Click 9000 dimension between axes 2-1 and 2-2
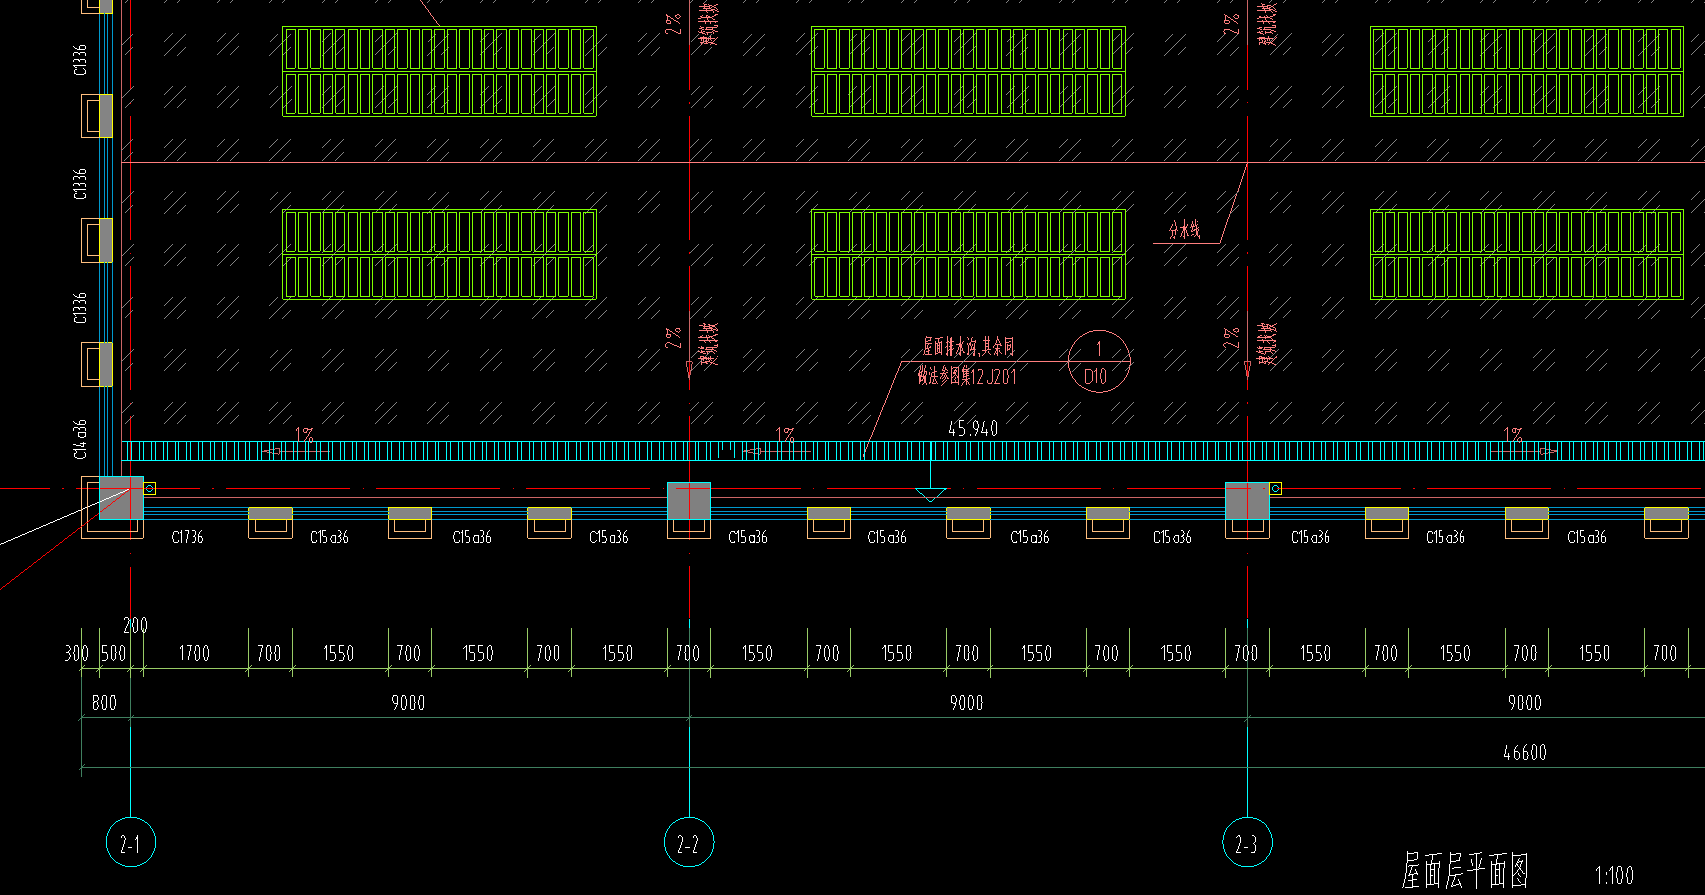 click(x=408, y=702)
